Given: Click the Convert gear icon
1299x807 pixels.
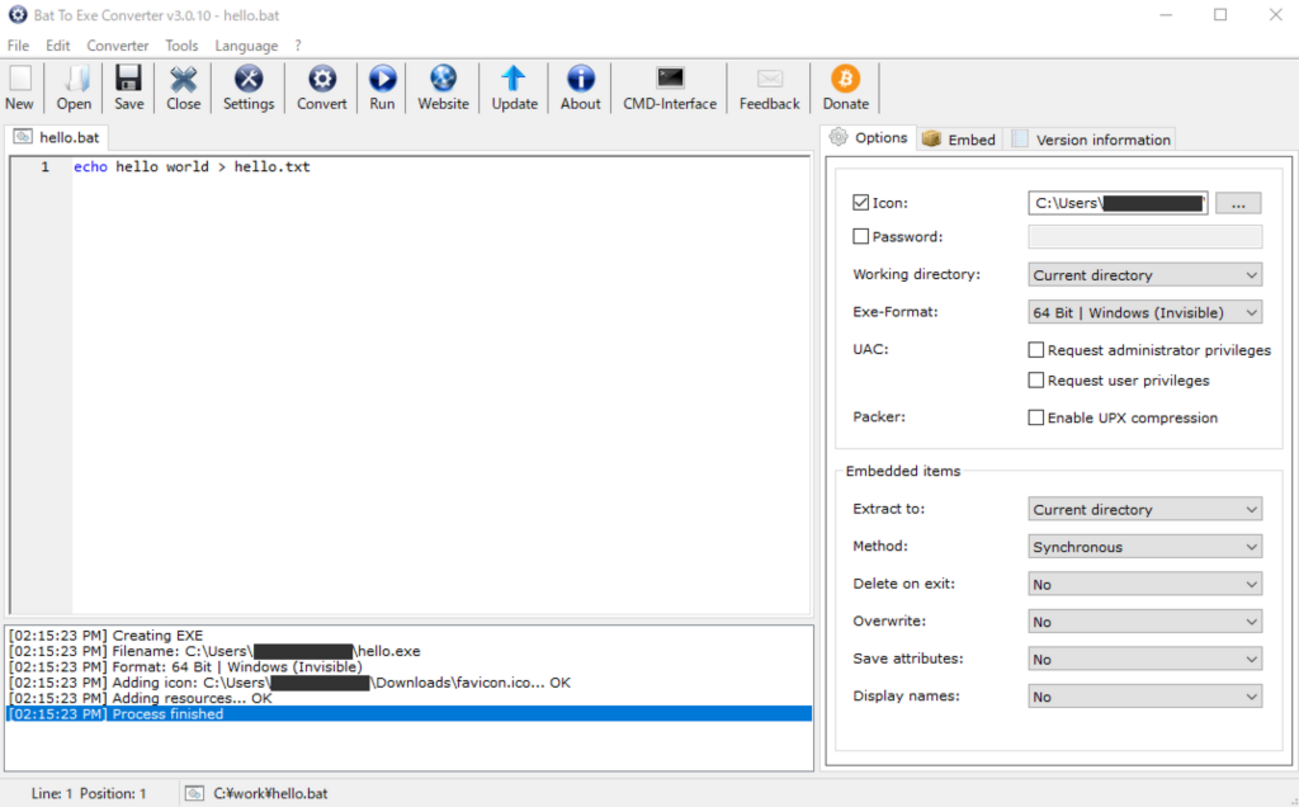Looking at the screenshot, I should (x=322, y=79).
